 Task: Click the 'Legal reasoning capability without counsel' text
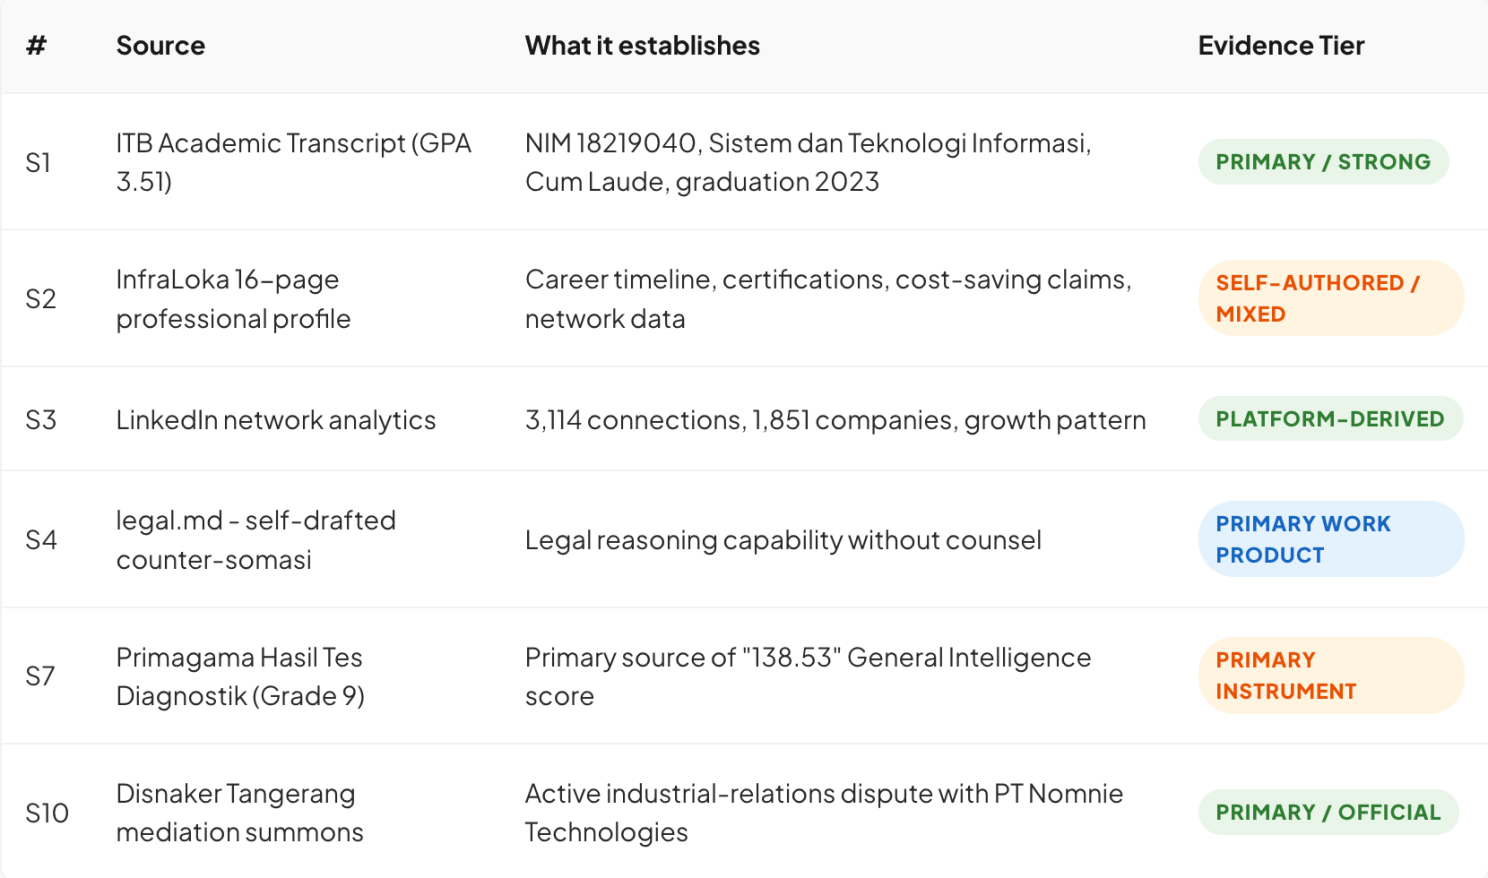point(783,540)
